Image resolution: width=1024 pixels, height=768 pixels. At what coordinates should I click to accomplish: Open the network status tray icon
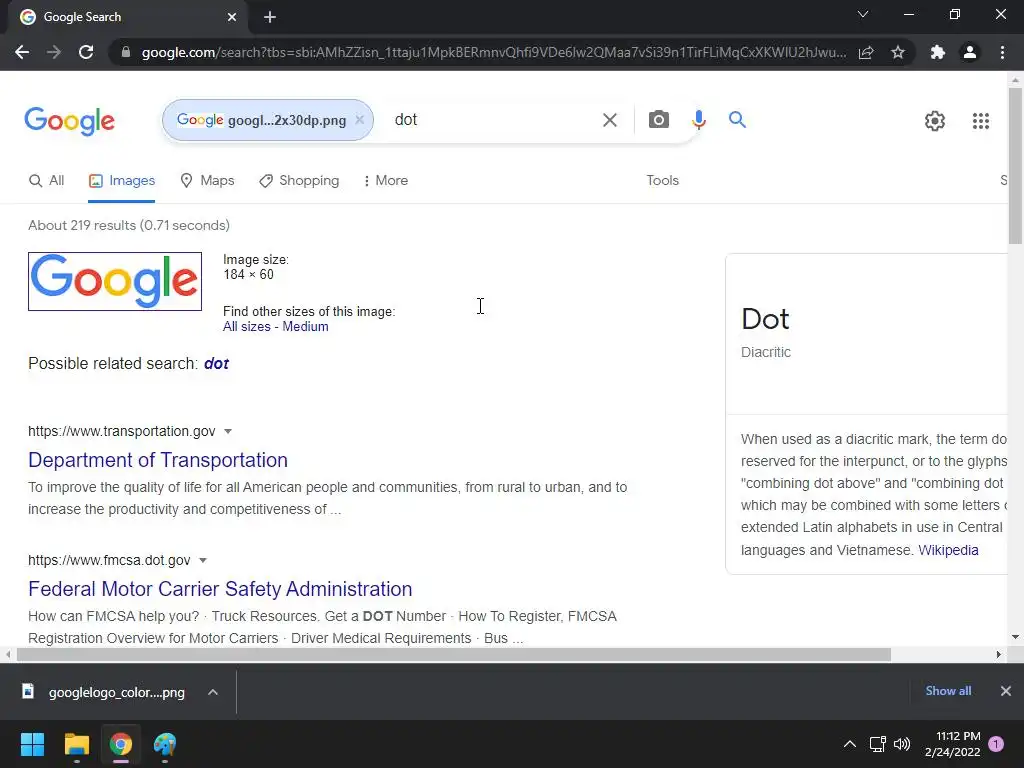877,744
